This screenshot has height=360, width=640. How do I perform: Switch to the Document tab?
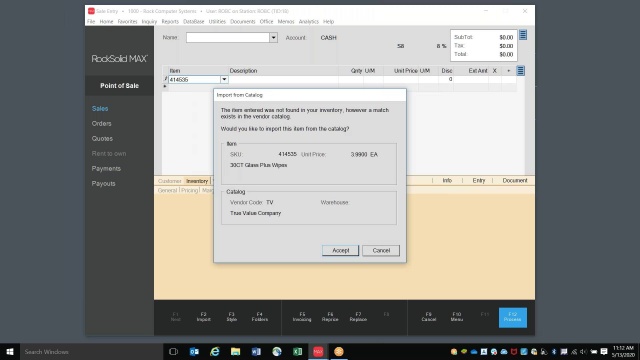click(515, 180)
